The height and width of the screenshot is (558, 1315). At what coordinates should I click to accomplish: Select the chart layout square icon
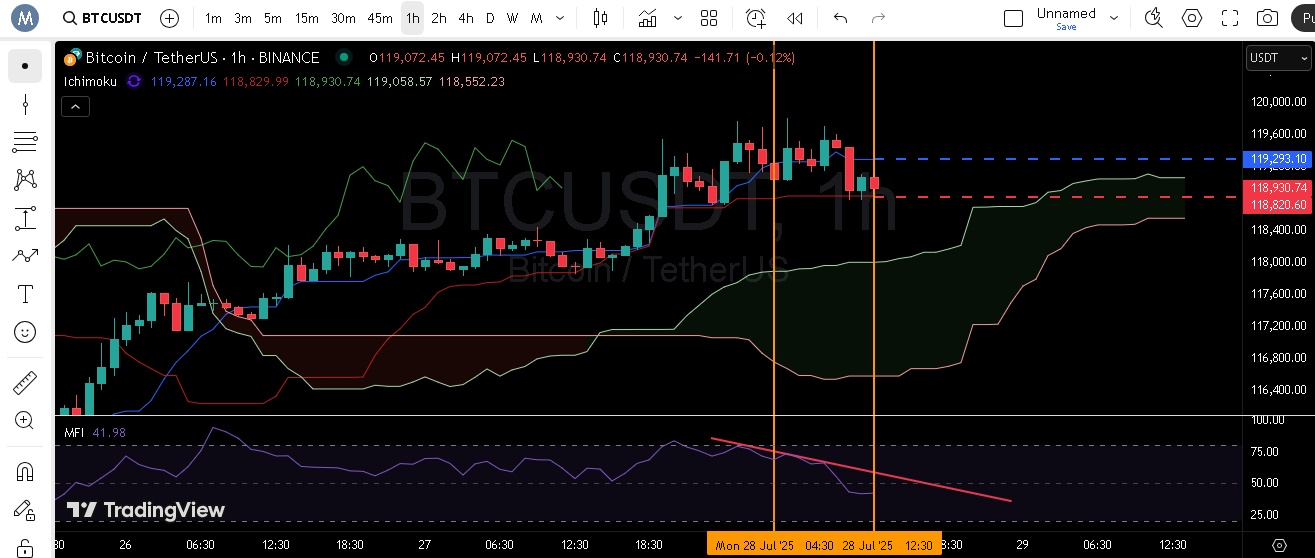click(x=1013, y=18)
